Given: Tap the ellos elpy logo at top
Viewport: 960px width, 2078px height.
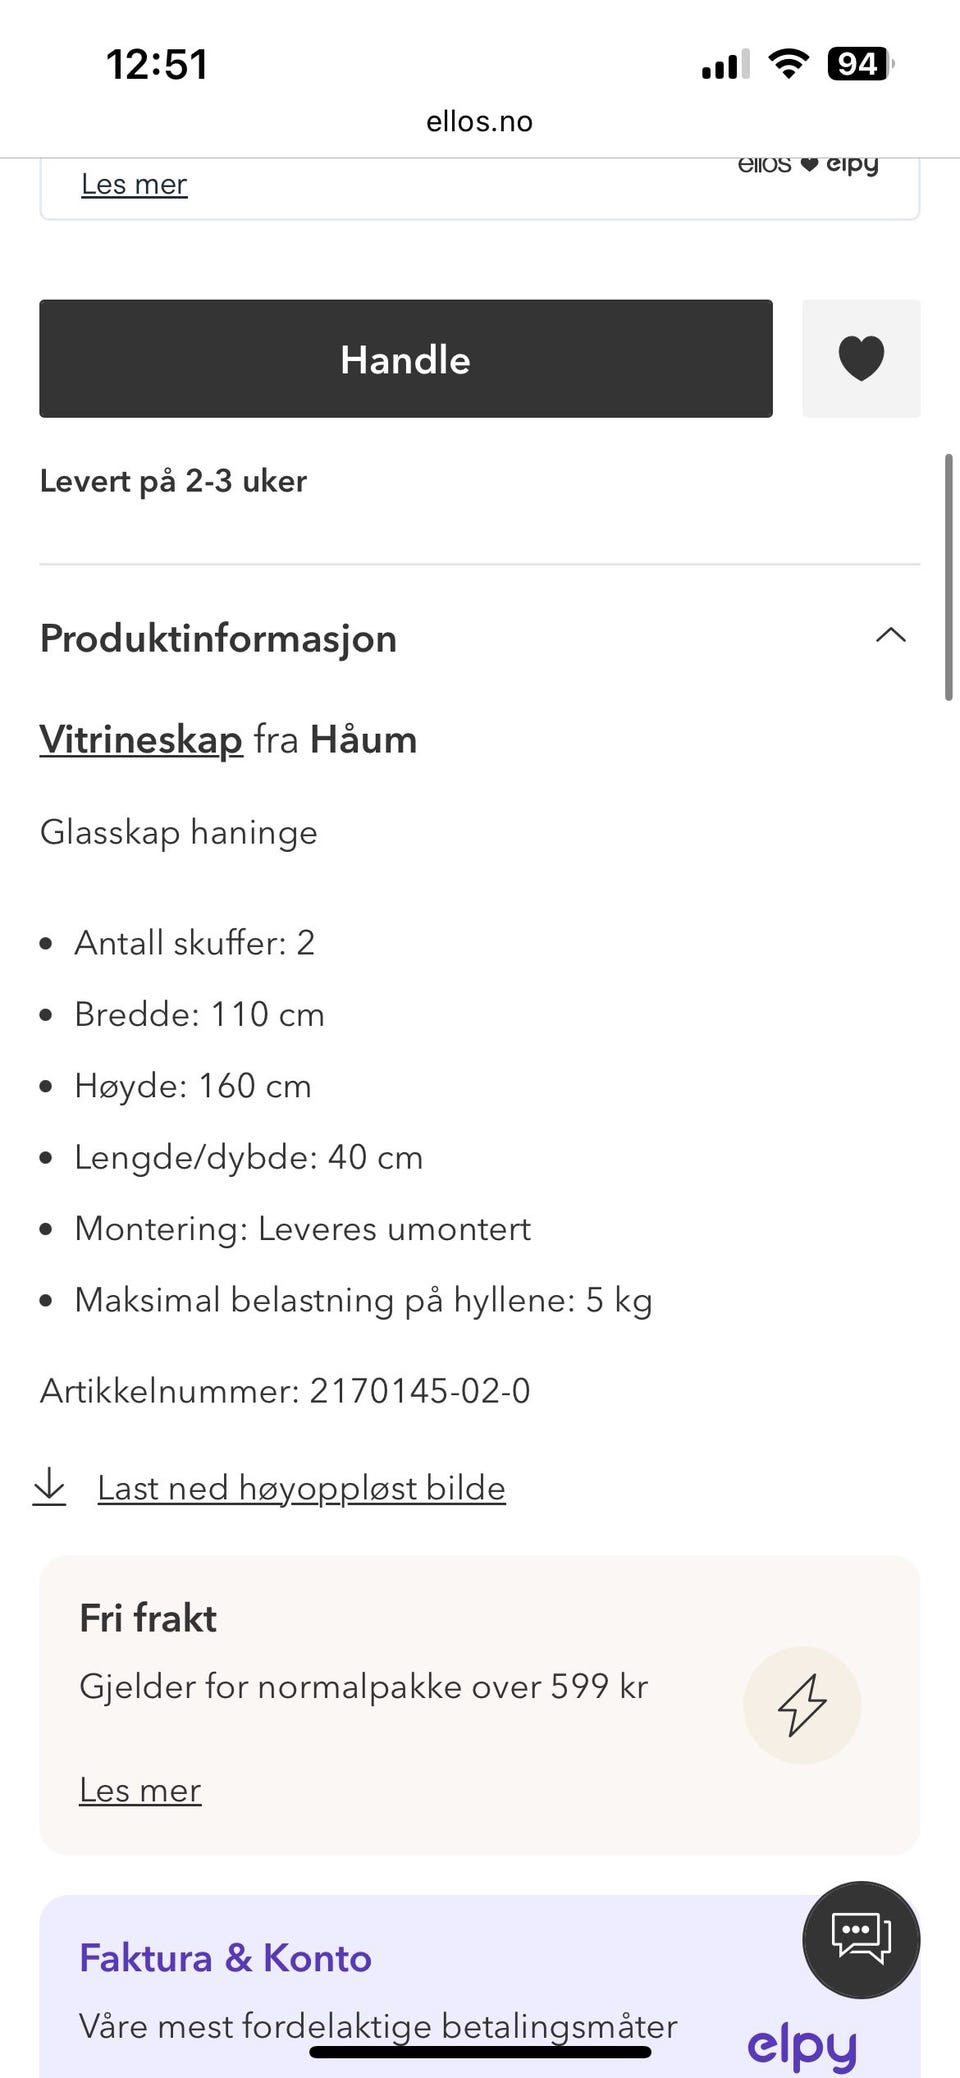Looking at the screenshot, I should pos(807,166).
